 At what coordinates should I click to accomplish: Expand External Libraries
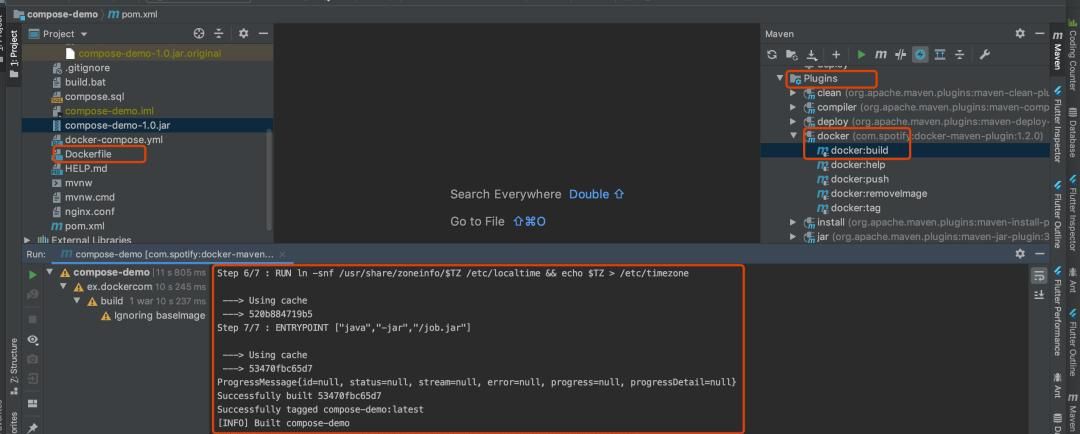point(27,240)
